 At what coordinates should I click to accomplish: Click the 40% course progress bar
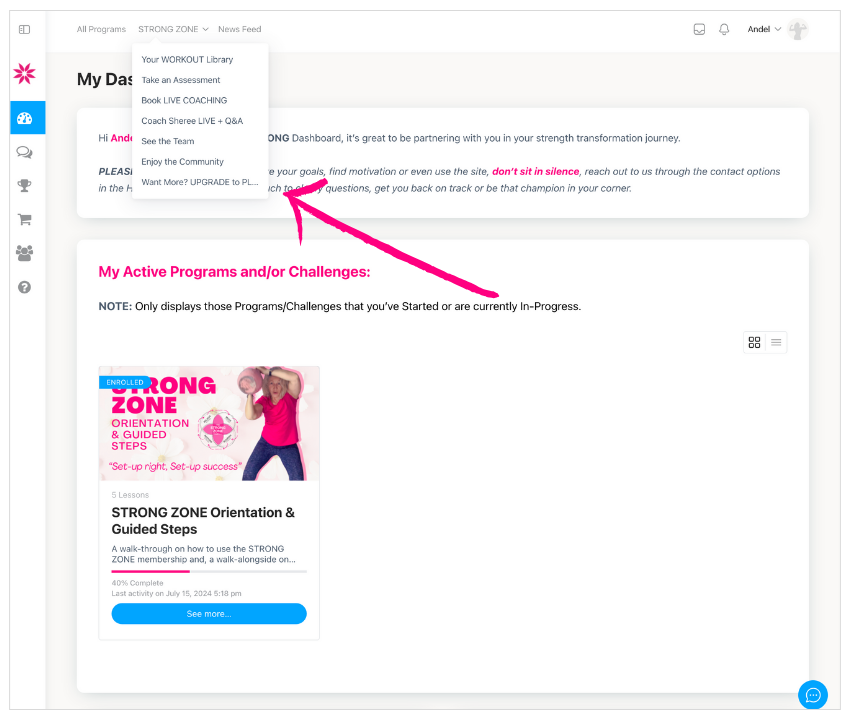pos(209,571)
